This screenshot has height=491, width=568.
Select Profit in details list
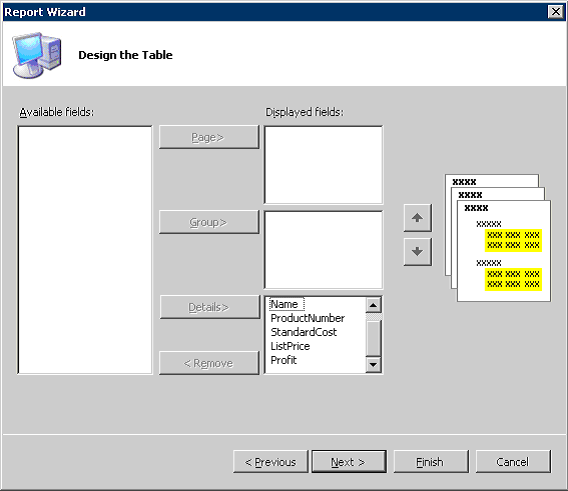tap(284, 360)
